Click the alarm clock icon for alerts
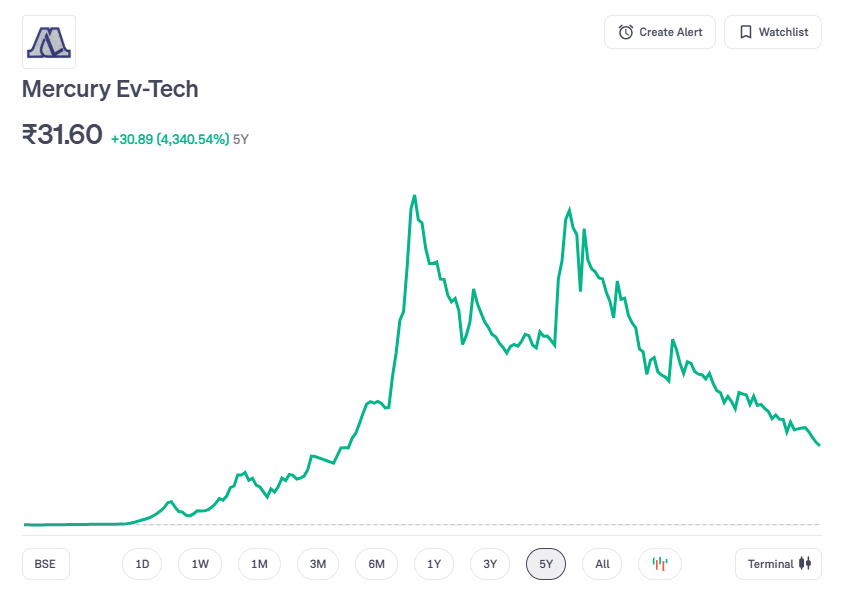The width and height of the screenshot is (845, 598). [626, 32]
